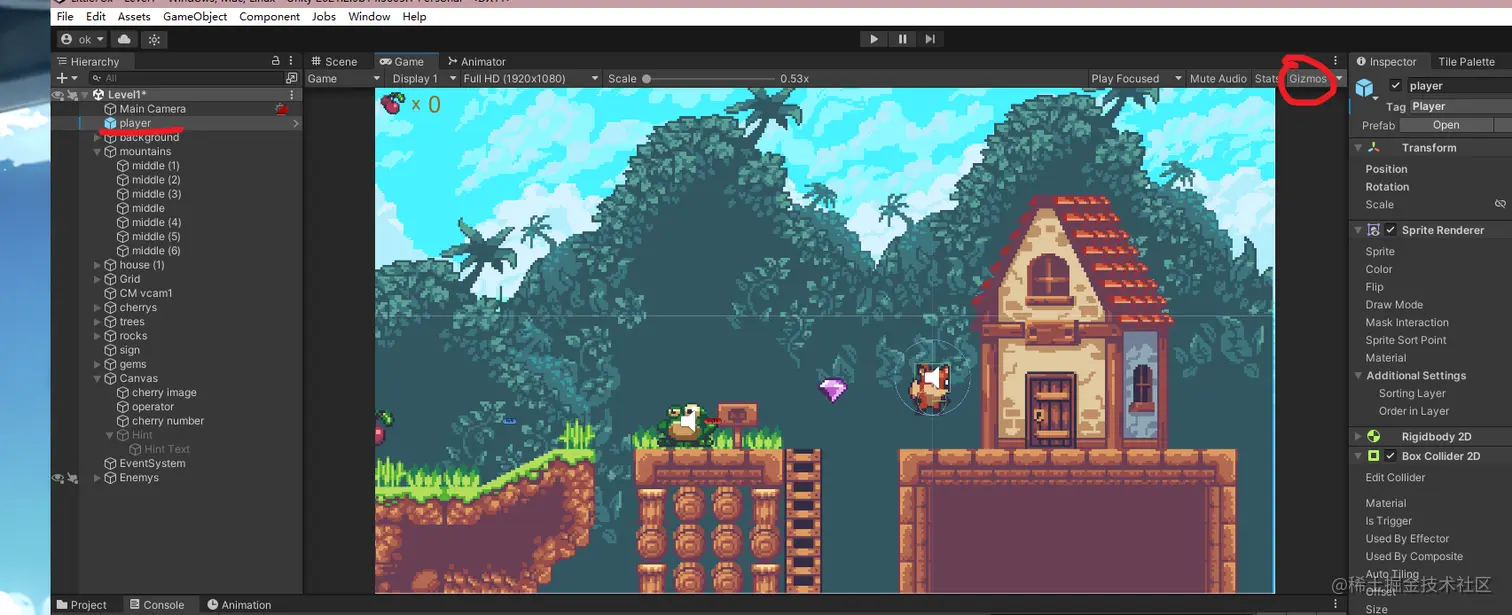The width and height of the screenshot is (1512, 615).
Task: Toggle scene visibility eye for Level1
Action: coord(58,95)
